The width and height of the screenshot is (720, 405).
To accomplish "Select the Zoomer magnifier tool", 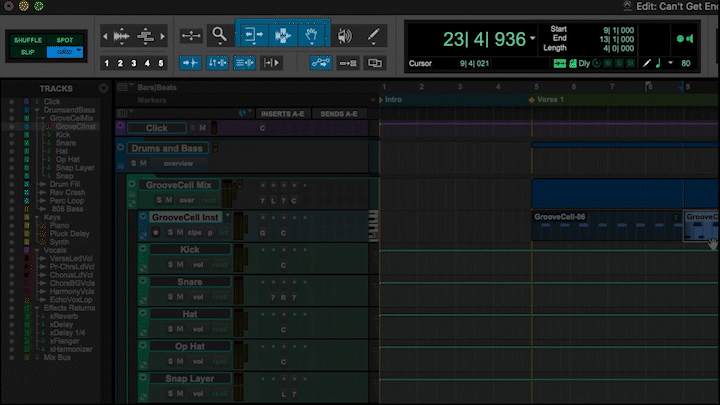I will 219,35.
